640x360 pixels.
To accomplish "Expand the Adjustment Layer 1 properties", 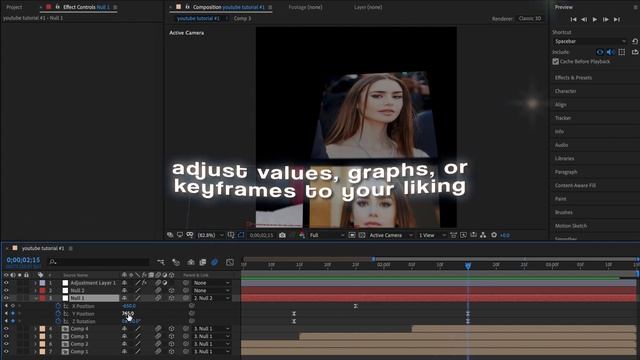I will [x=36, y=283].
